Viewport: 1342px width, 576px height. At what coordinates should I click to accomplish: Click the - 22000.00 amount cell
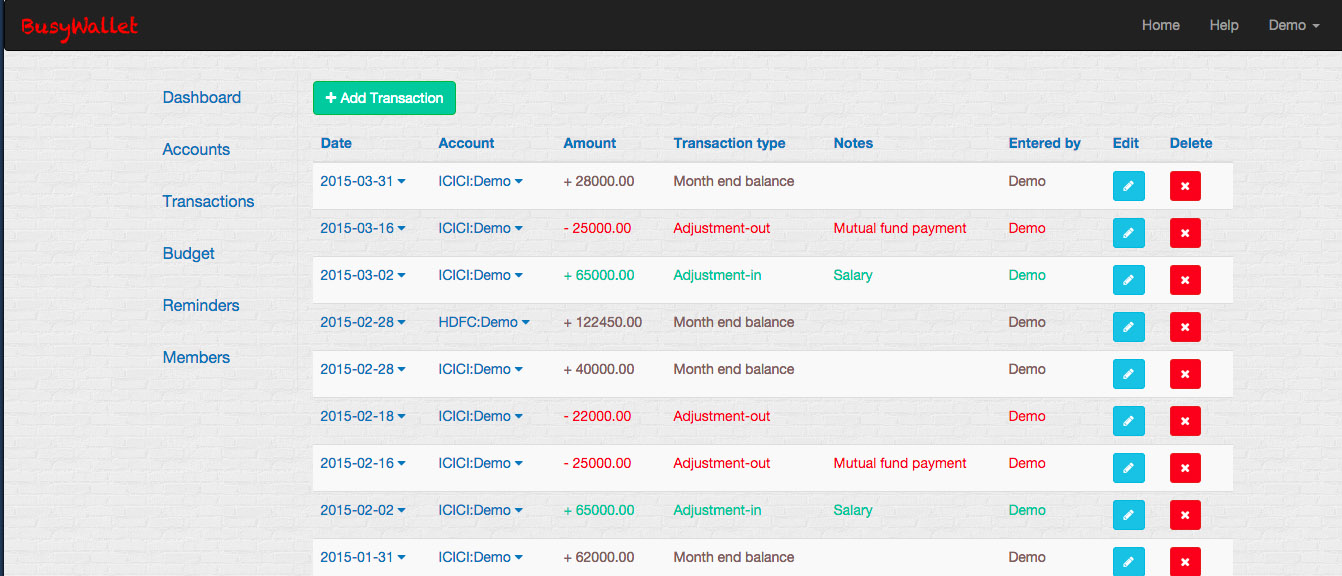(597, 416)
